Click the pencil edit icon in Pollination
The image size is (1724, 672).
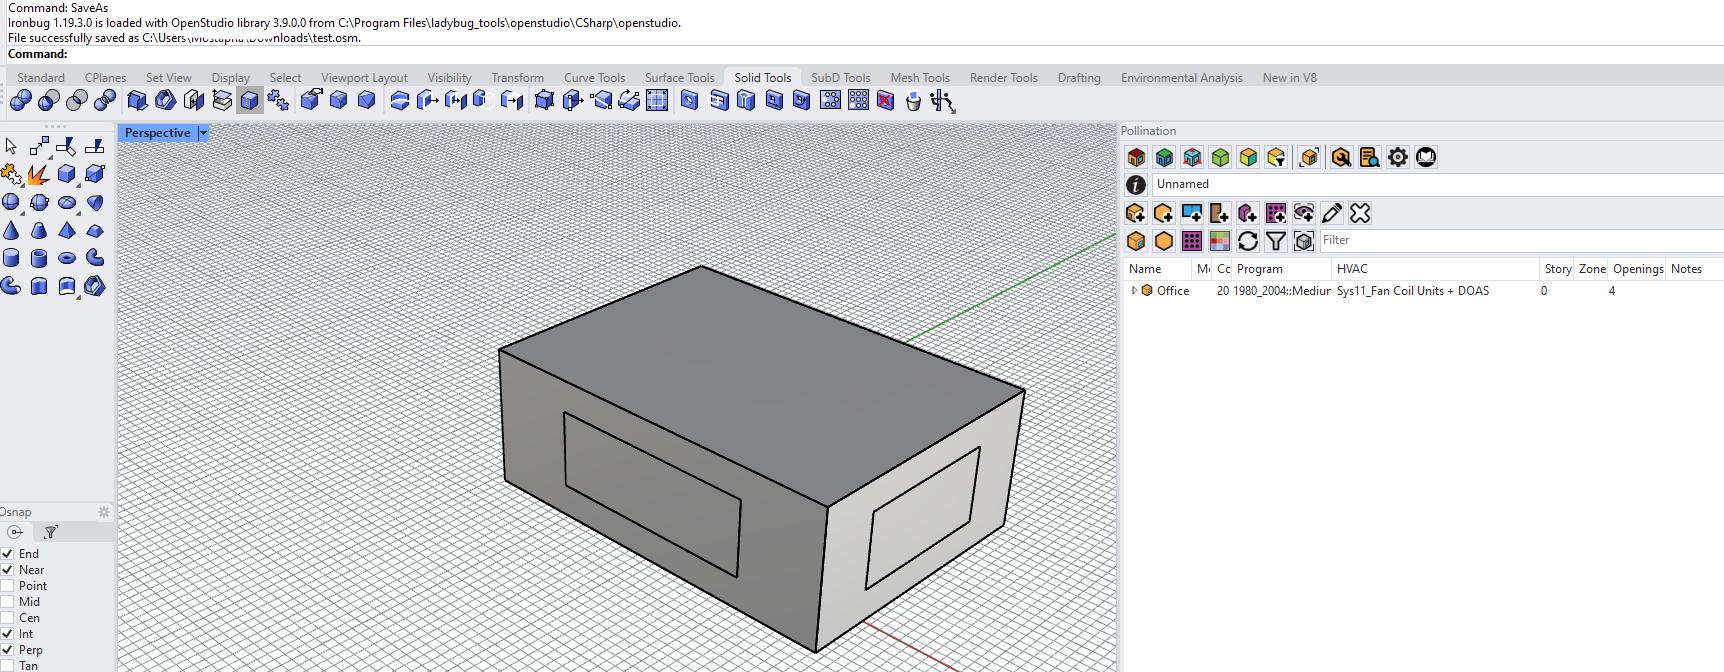(1331, 213)
